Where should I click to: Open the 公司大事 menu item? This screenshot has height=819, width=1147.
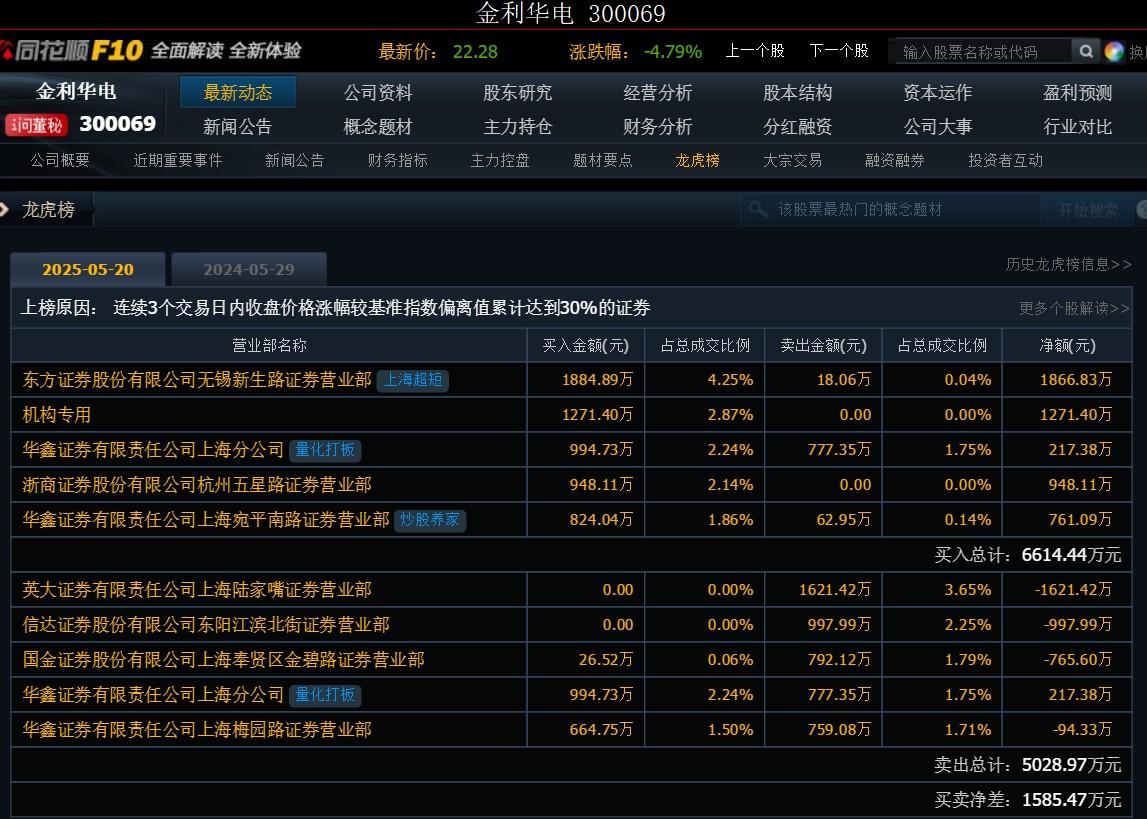938,127
